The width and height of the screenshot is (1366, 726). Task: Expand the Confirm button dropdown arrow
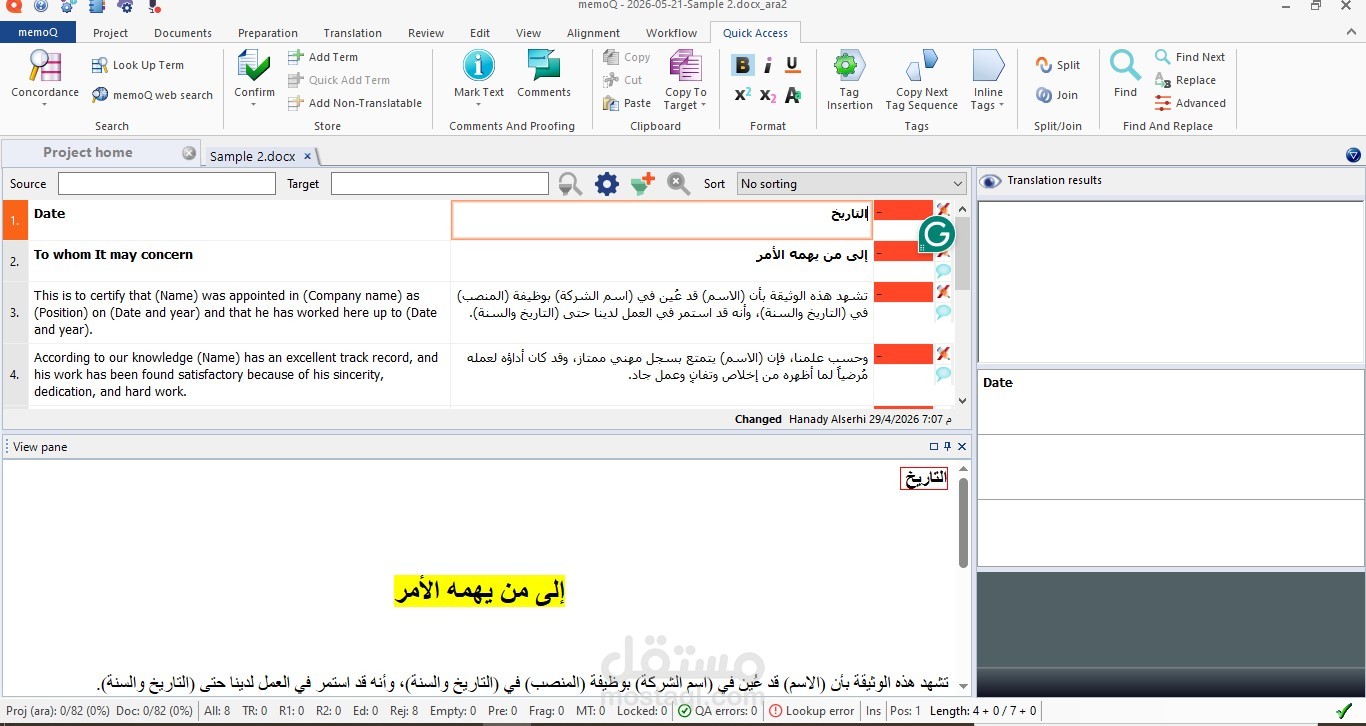pyautogui.click(x=254, y=105)
